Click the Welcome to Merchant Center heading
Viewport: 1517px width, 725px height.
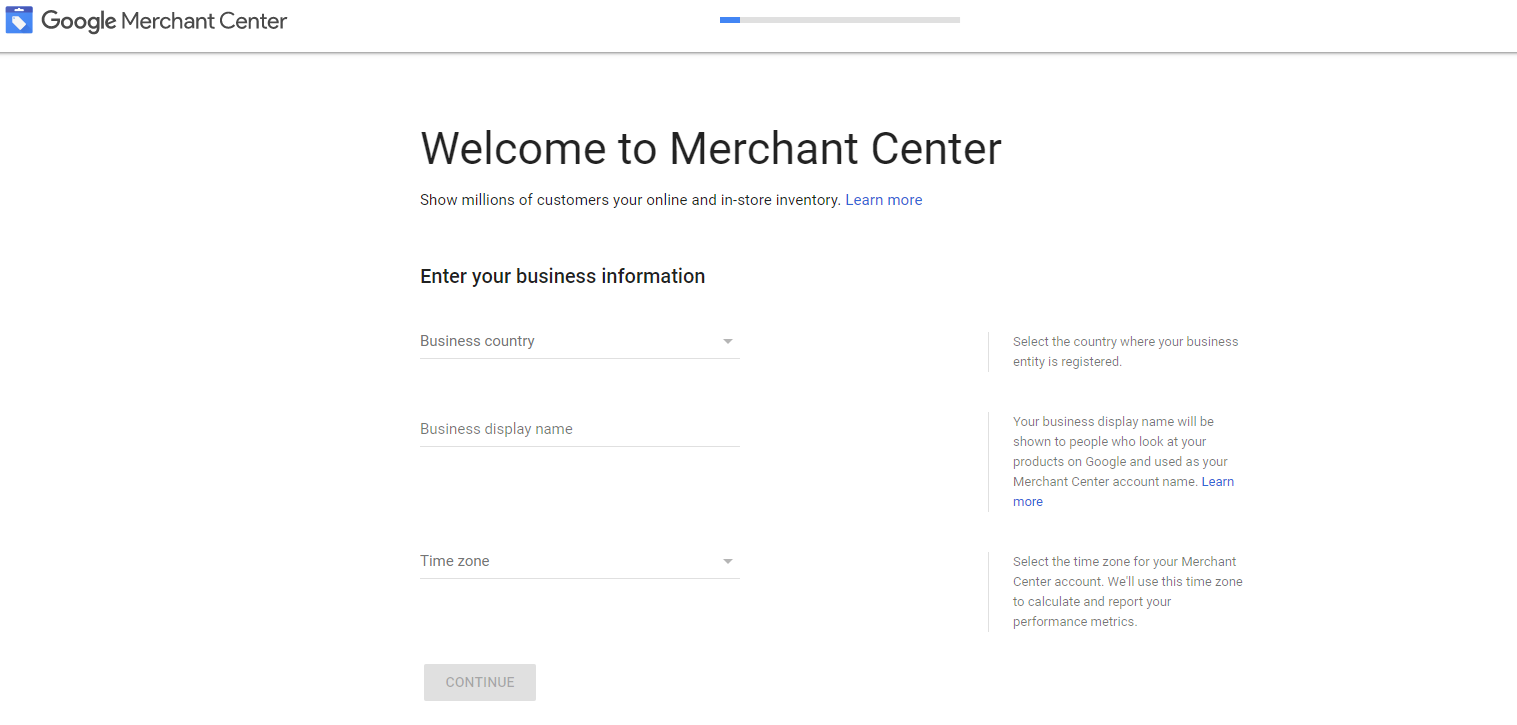click(x=711, y=148)
